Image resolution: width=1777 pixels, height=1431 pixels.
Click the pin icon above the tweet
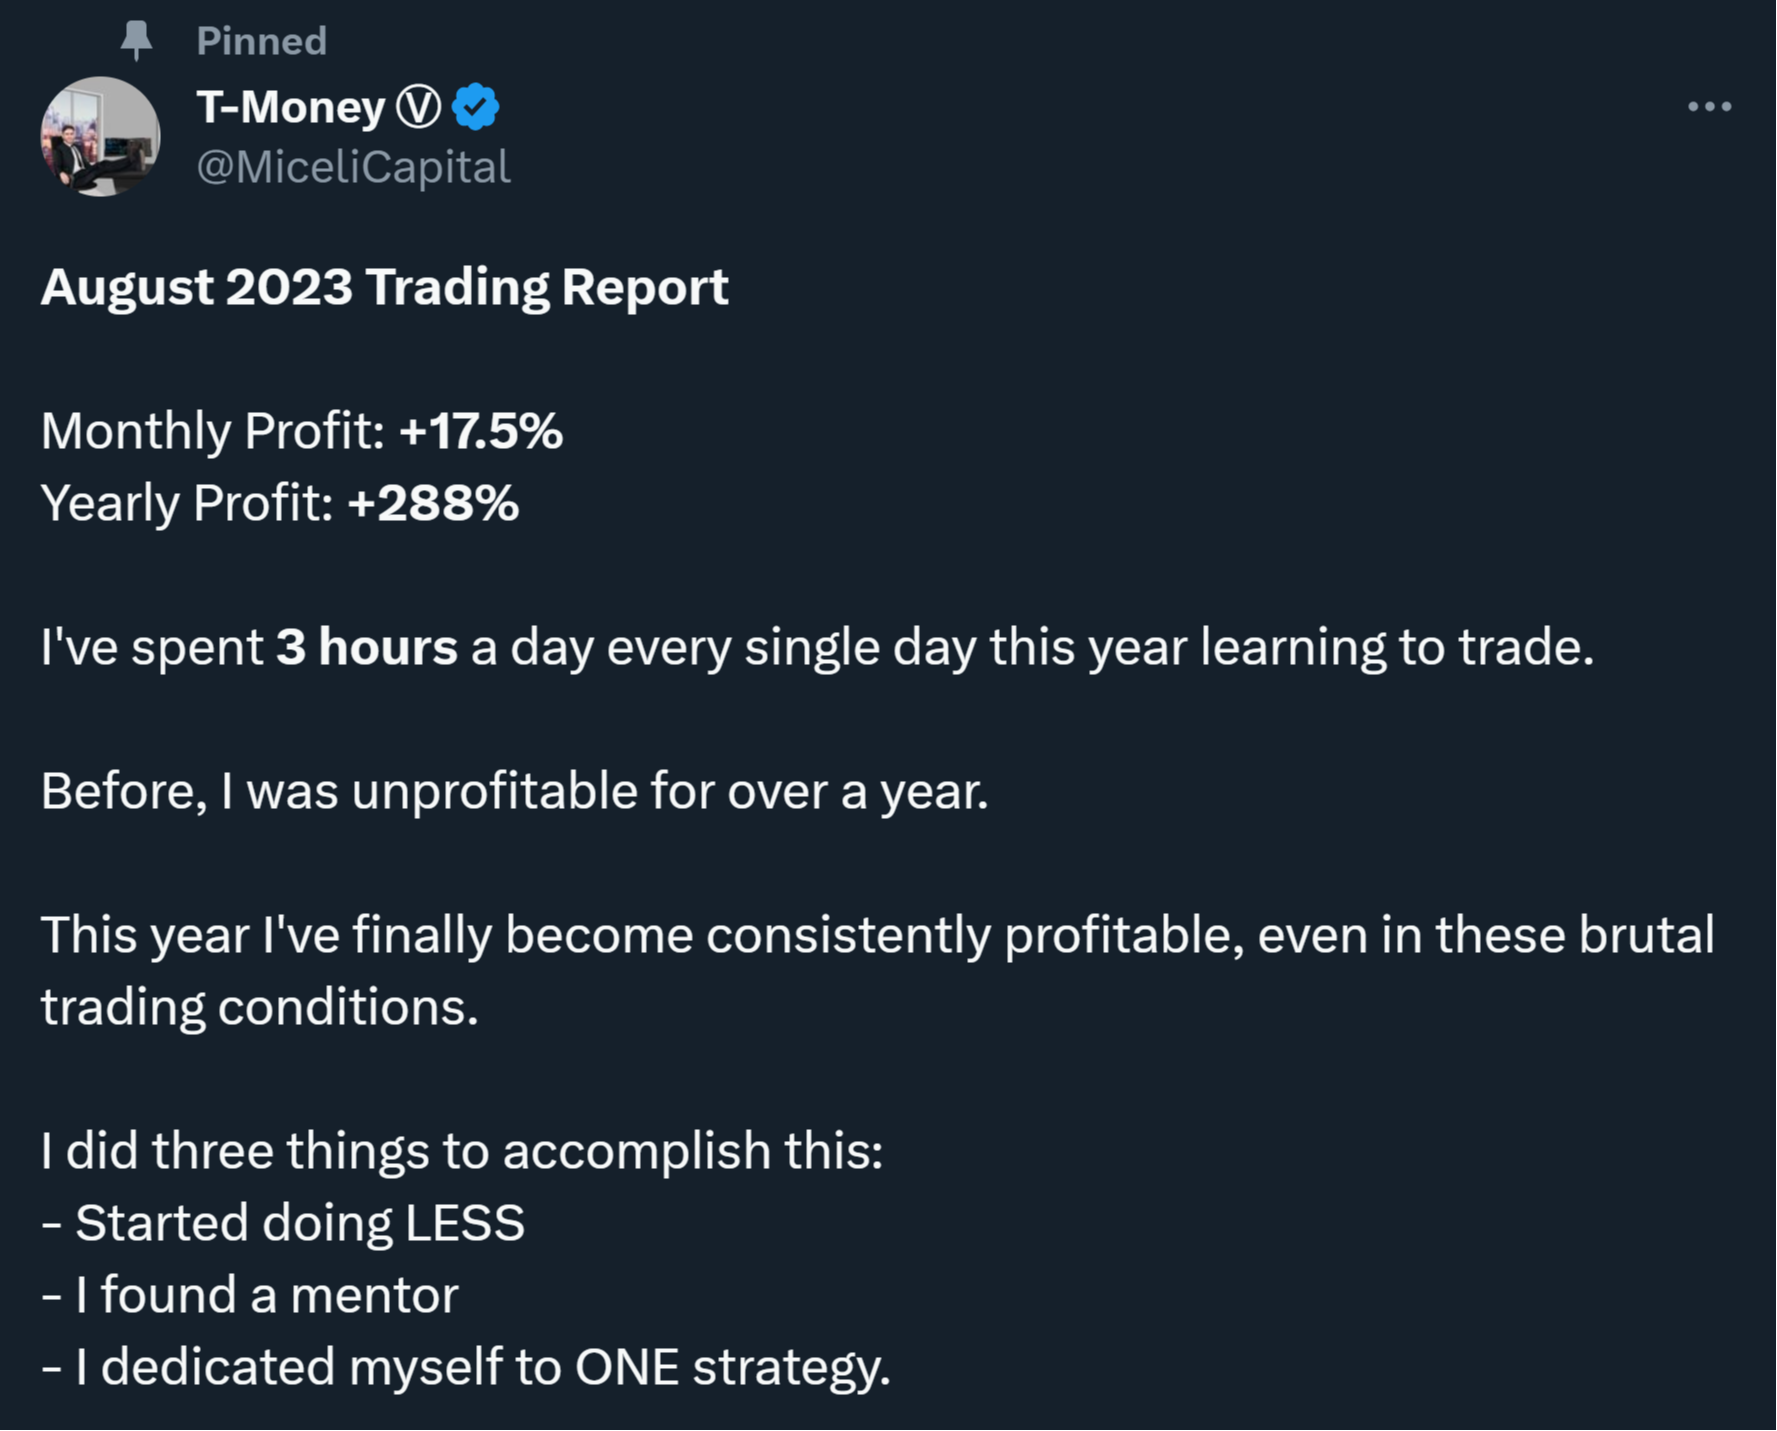point(136,41)
